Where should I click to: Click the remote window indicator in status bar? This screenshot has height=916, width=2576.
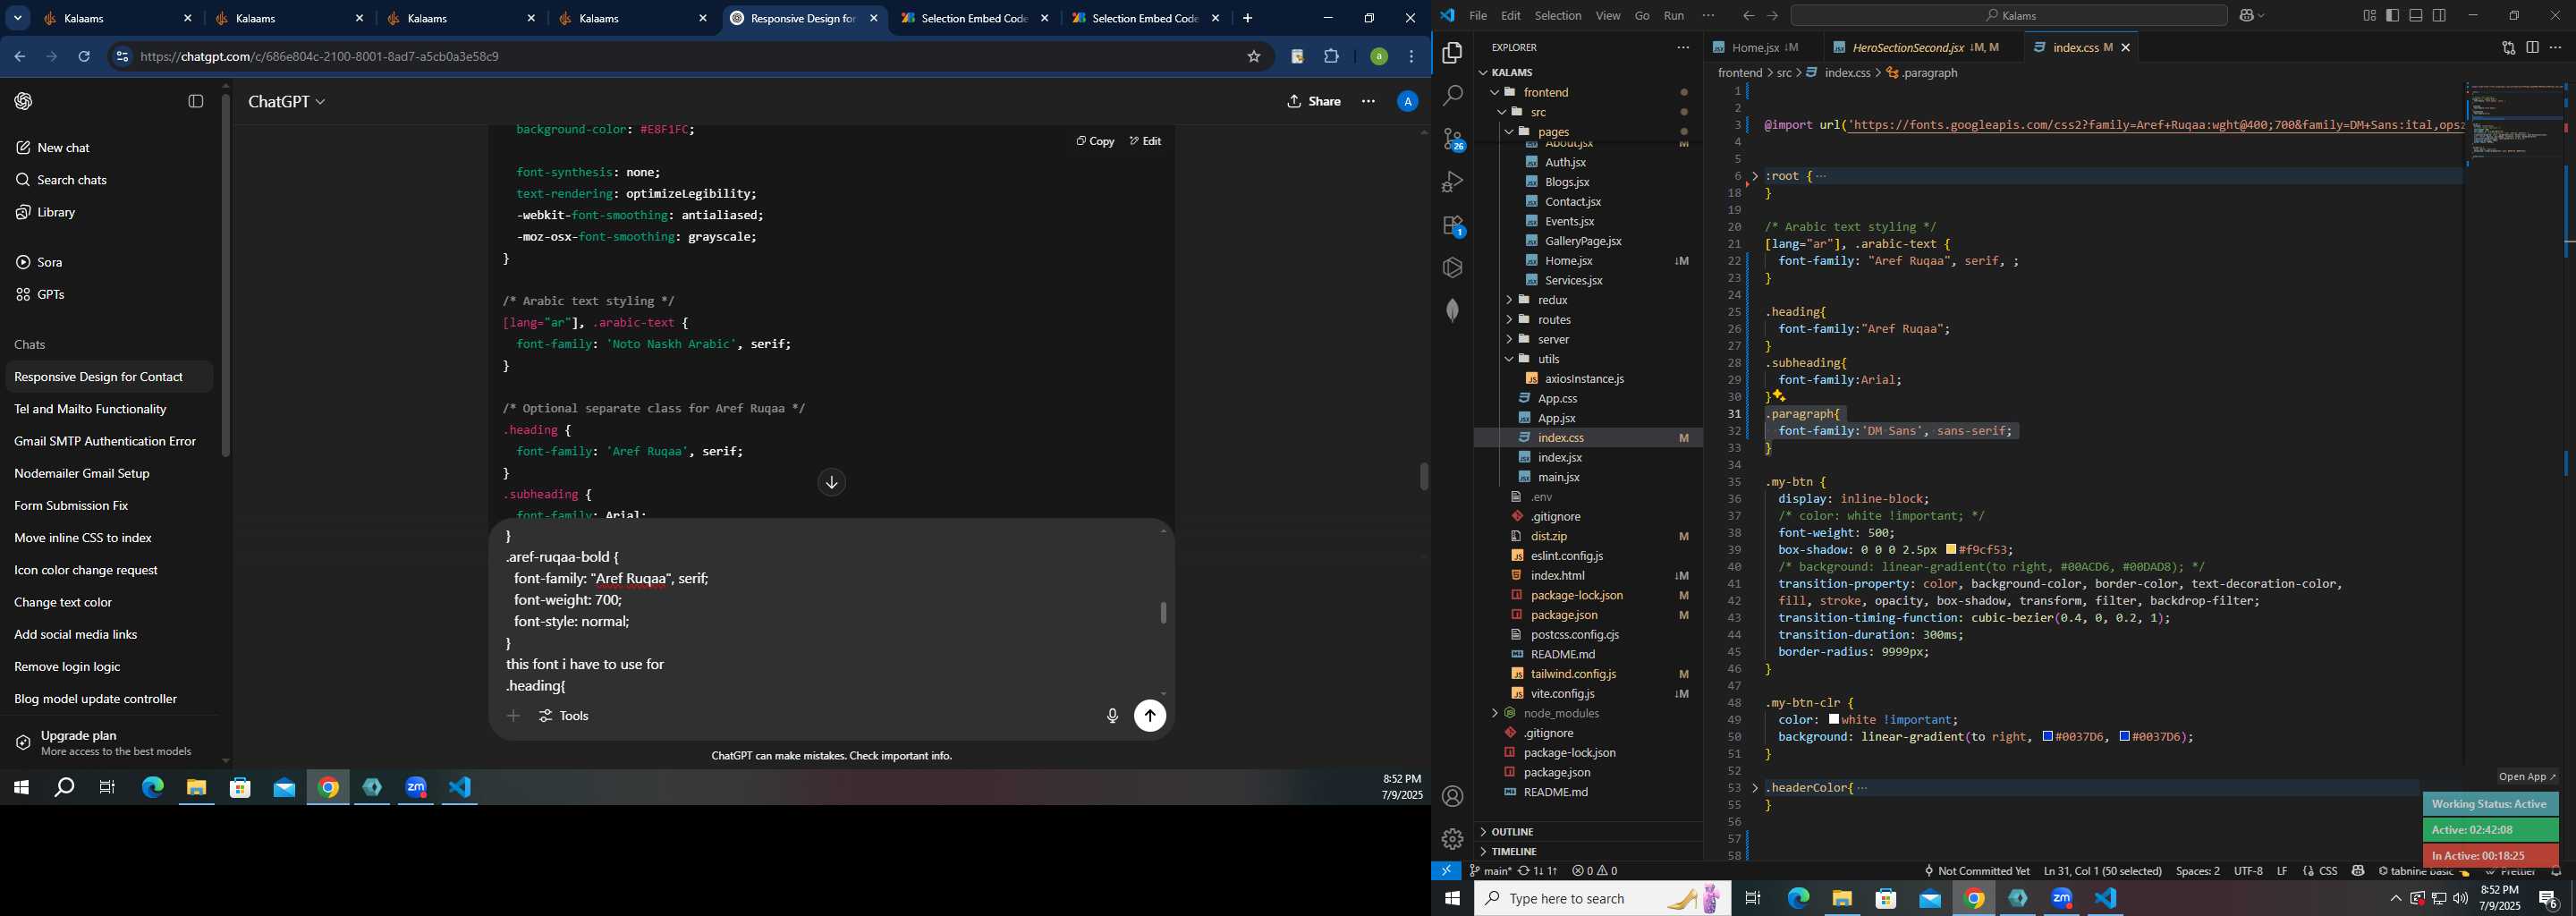(x=1446, y=871)
